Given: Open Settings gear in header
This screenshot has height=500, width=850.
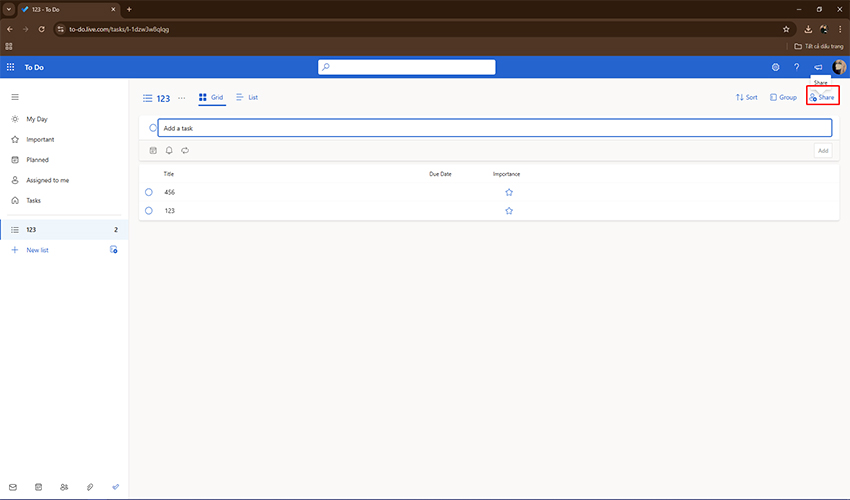Looking at the screenshot, I should (775, 67).
